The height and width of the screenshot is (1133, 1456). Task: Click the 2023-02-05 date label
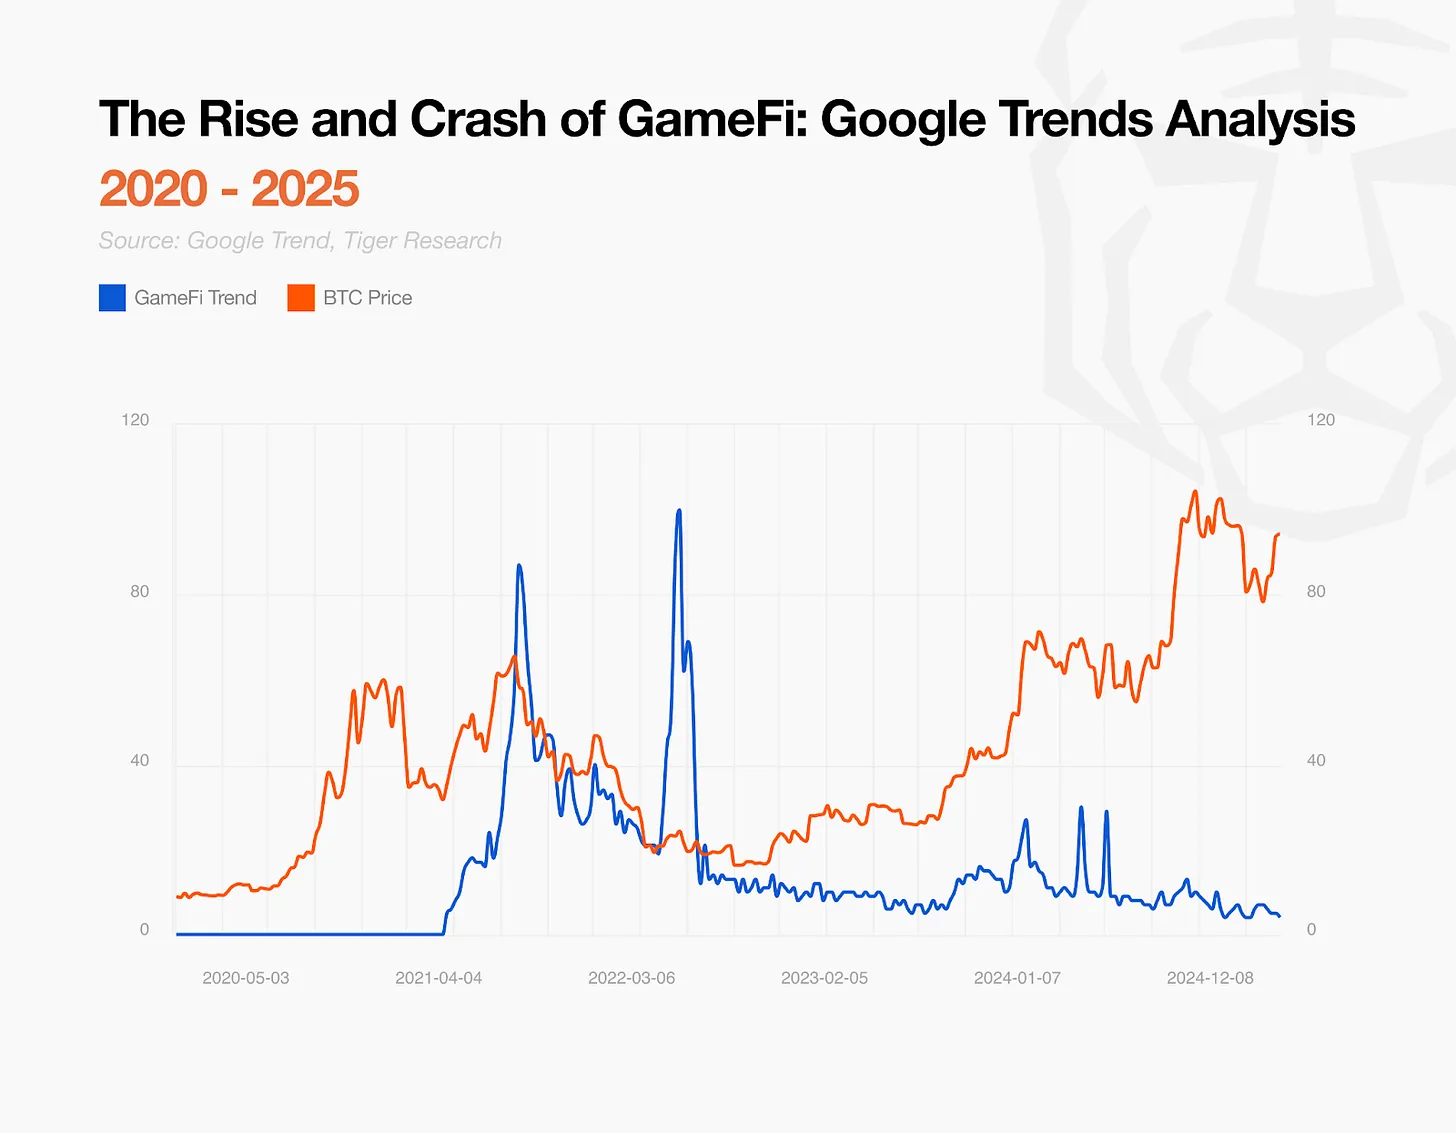(824, 978)
